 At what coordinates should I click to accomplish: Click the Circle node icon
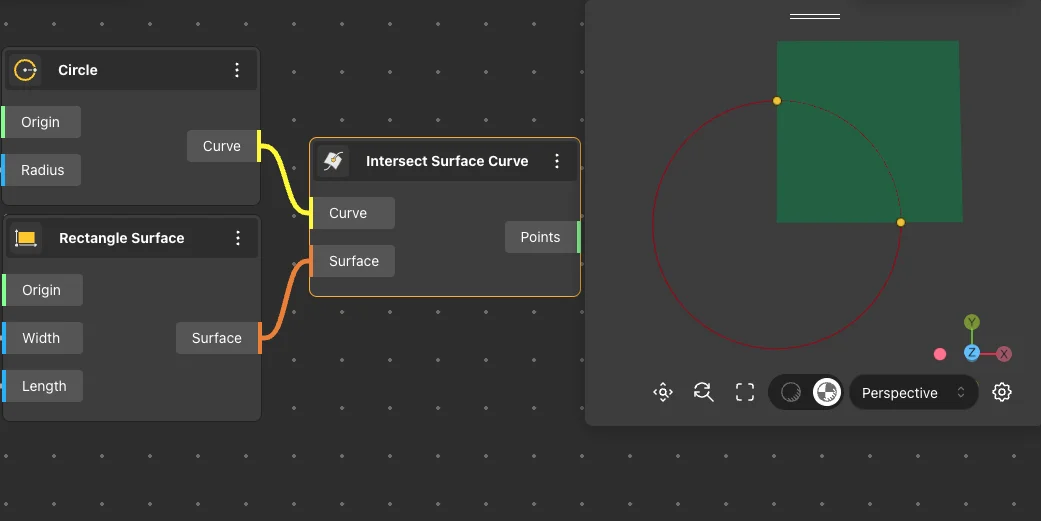(26, 70)
